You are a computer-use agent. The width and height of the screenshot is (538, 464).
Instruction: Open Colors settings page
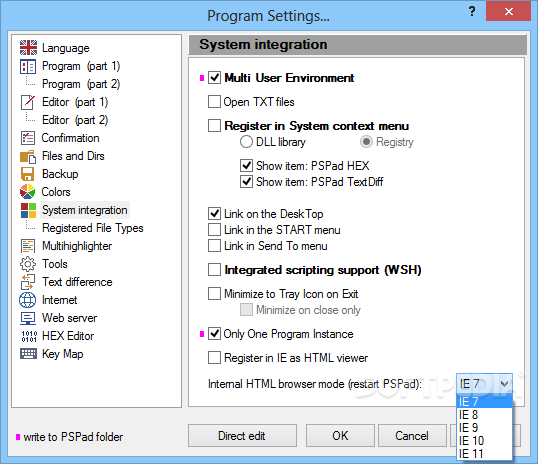[56, 192]
